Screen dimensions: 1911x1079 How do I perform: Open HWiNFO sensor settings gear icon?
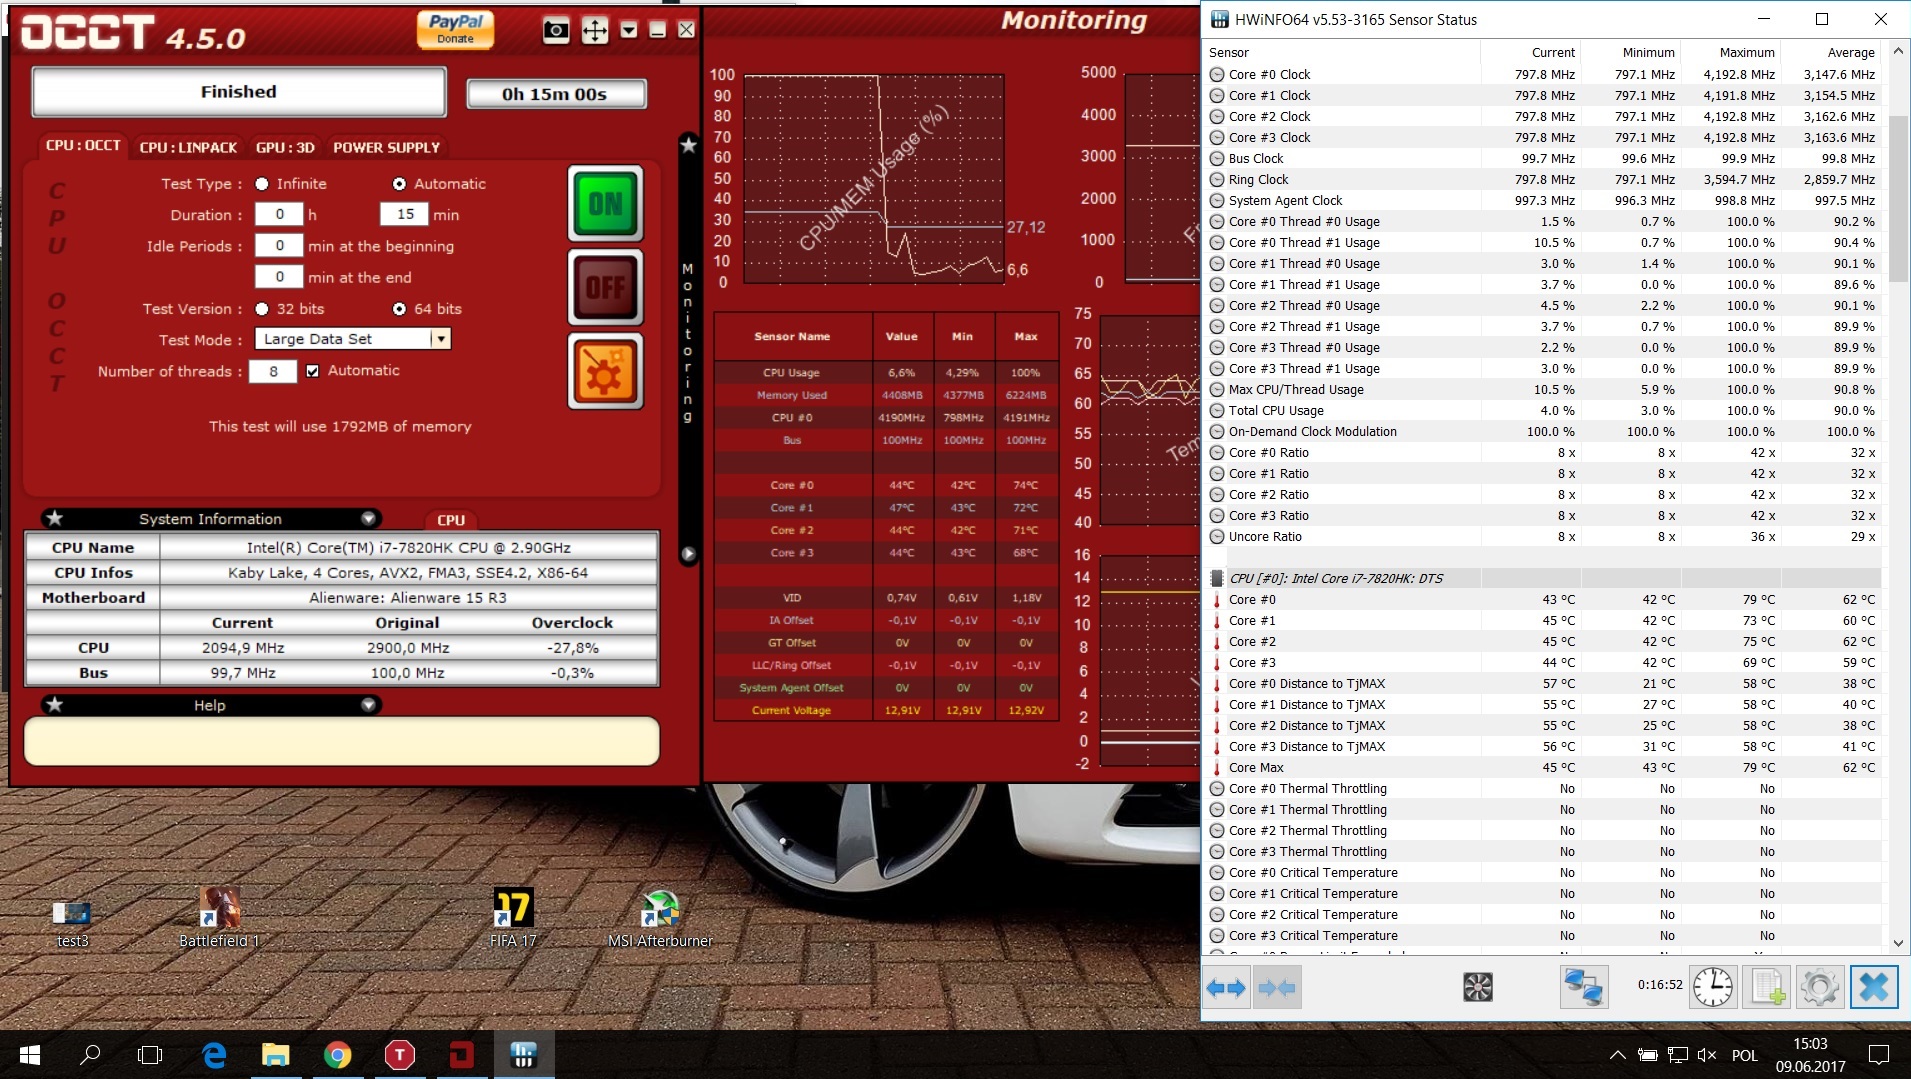click(x=1819, y=987)
